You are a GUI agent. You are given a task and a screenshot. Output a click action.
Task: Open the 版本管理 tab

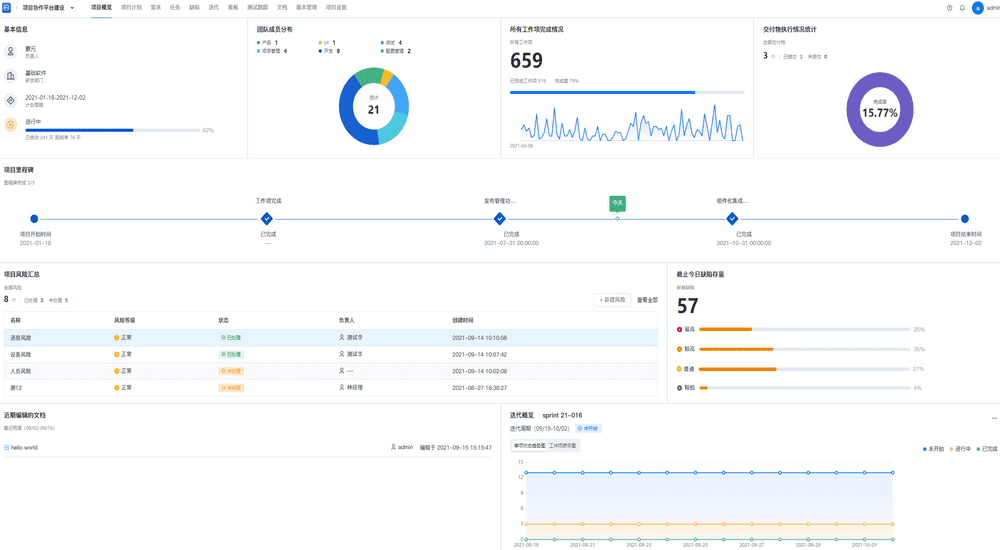coord(306,8)
